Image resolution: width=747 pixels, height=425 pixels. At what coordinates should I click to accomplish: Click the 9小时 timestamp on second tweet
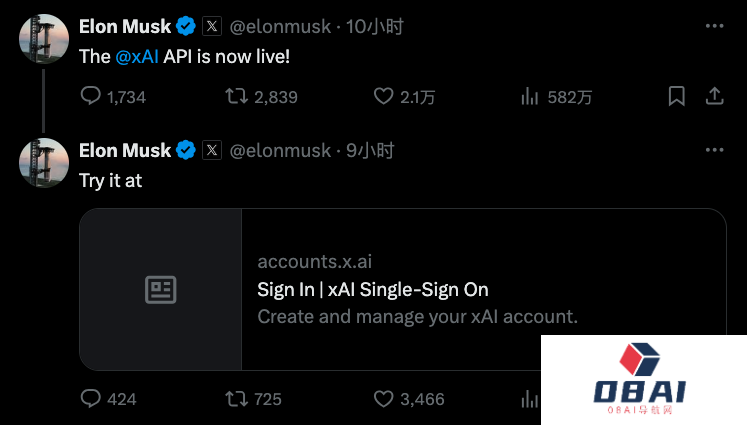coord(370,150)
